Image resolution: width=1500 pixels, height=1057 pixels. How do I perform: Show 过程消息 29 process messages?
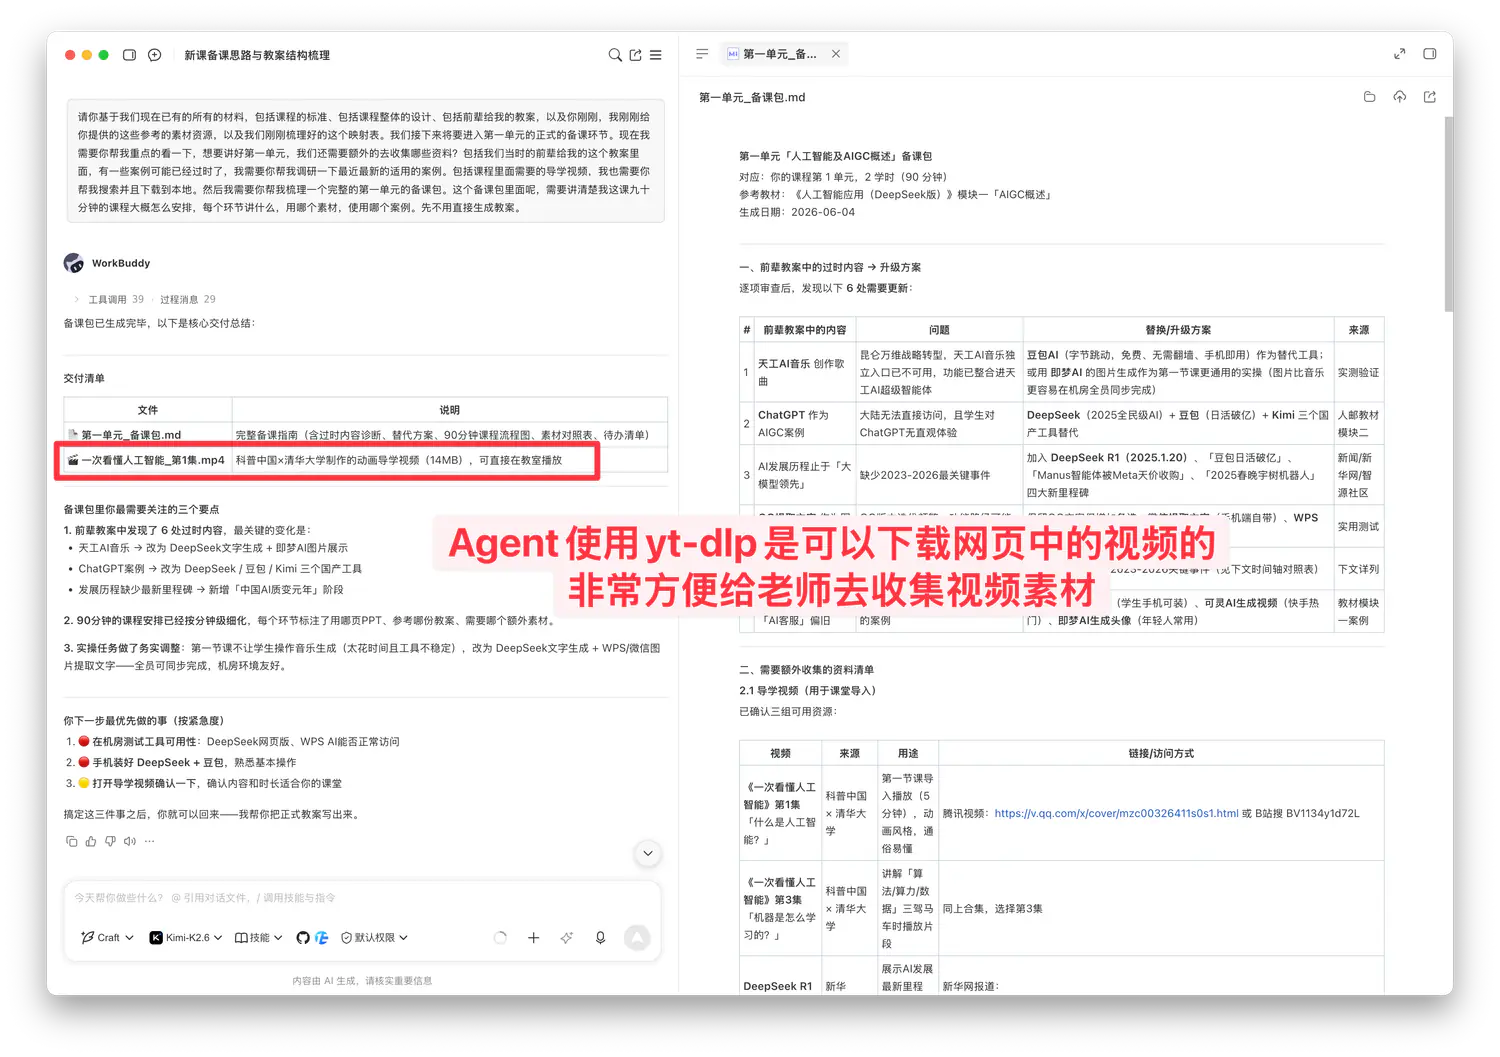tap(188, 299)
